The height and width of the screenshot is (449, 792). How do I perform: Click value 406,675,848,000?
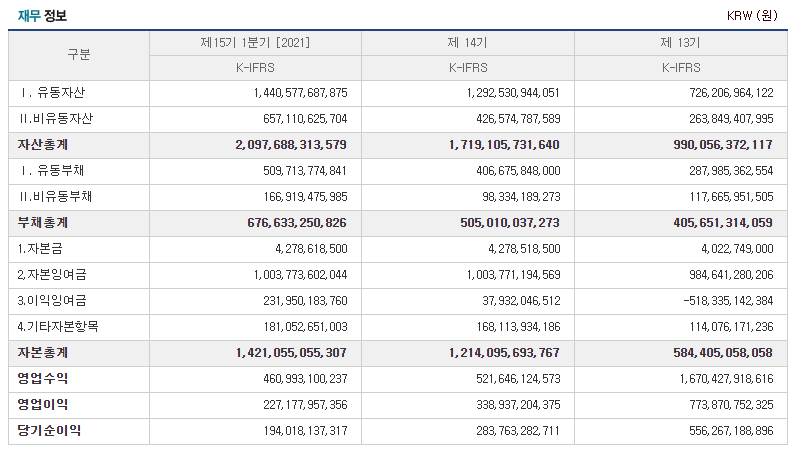click(x=518, y=171)
